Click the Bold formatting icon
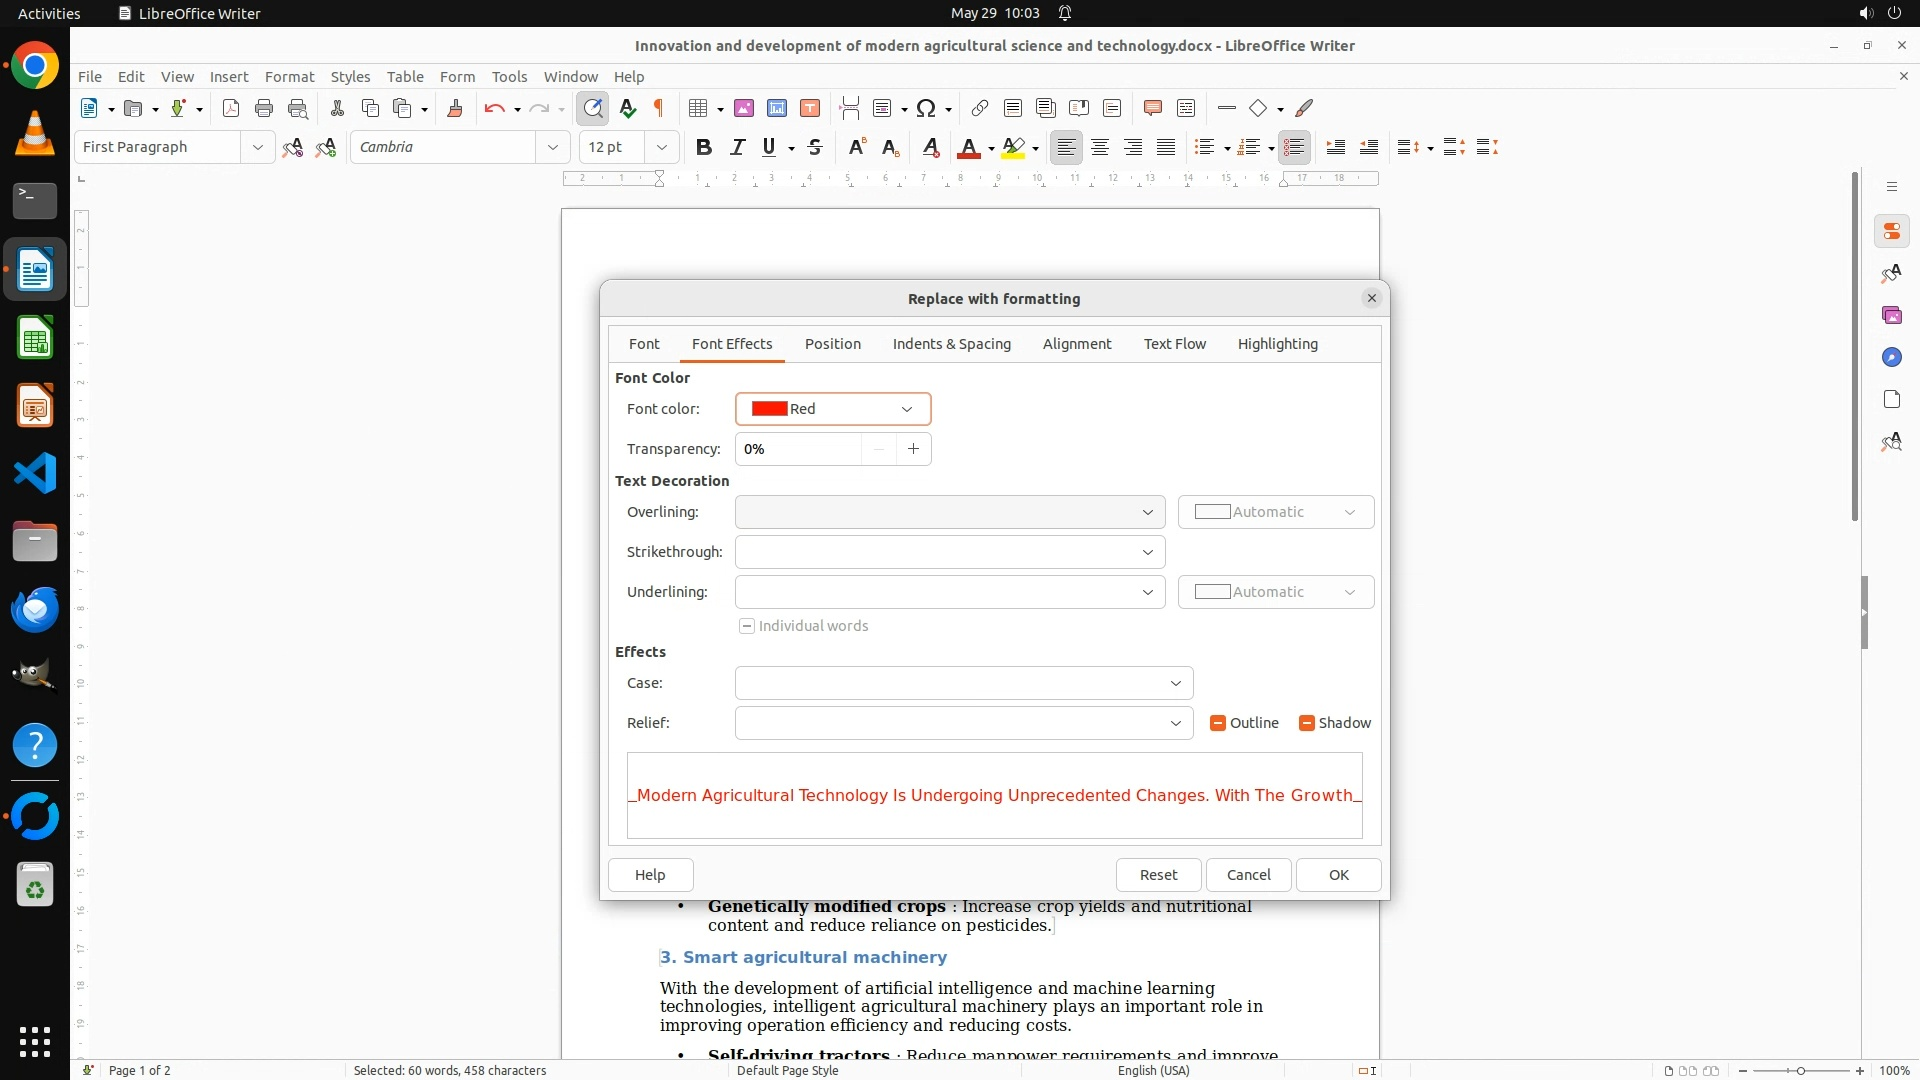The image size is (1920, 1080). tap(704, 147)
